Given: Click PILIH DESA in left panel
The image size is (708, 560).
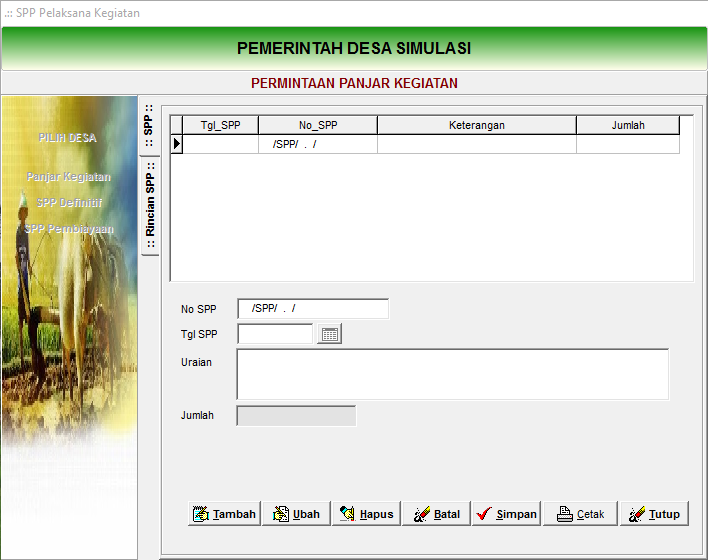Looking at the screenshot, I should pyautogui.click(x=68, y=138).
